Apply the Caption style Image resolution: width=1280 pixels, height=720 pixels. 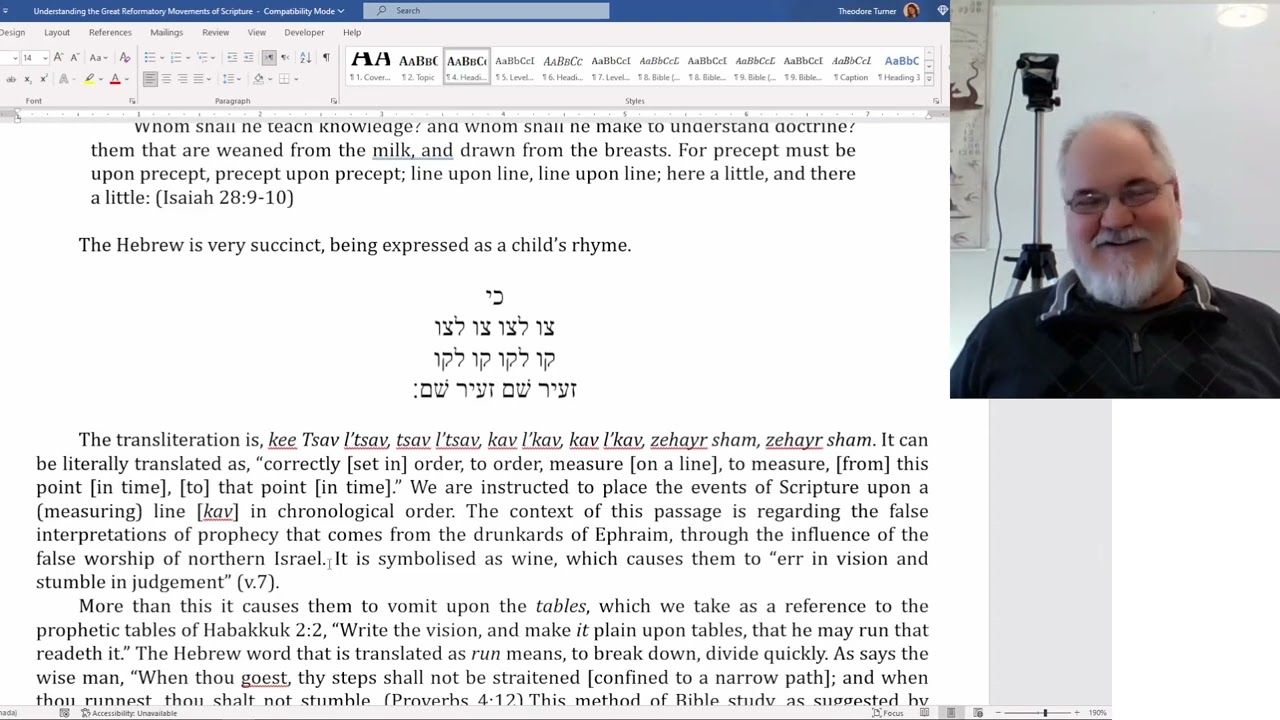pyautogui.click(x=851, y=66)
